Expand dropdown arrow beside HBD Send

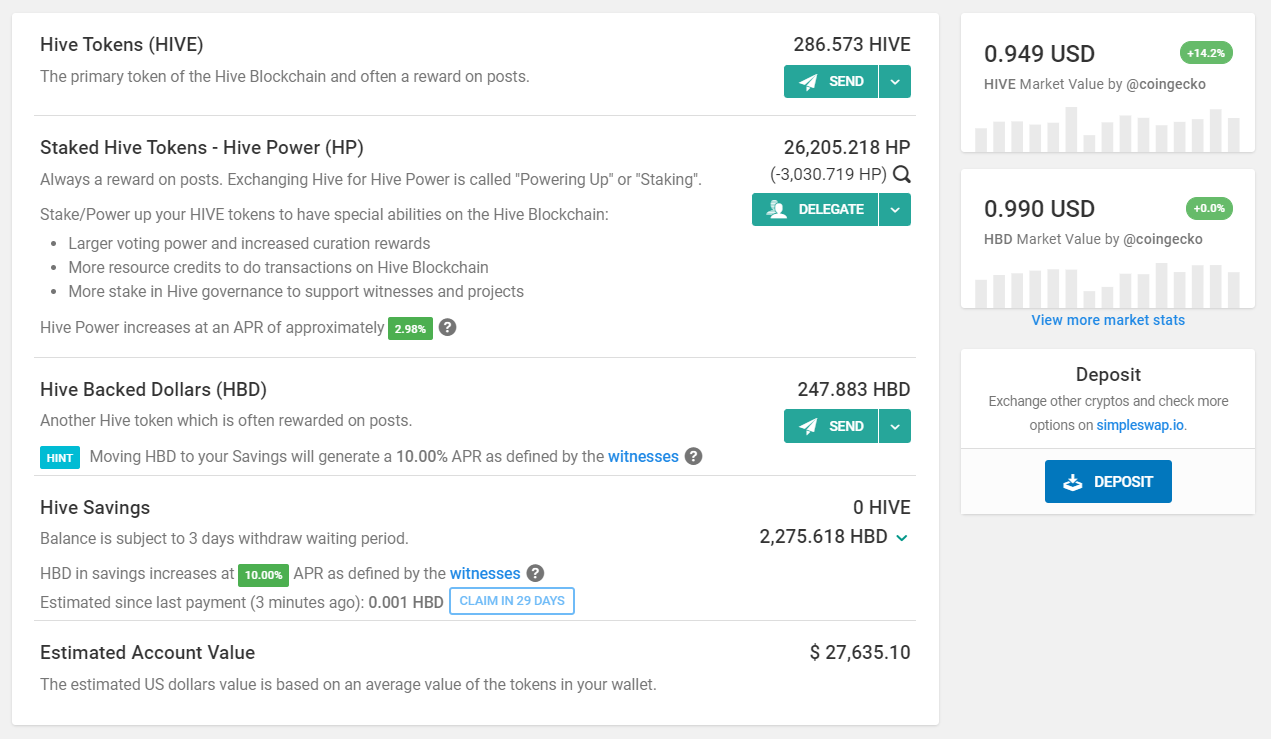895,426
